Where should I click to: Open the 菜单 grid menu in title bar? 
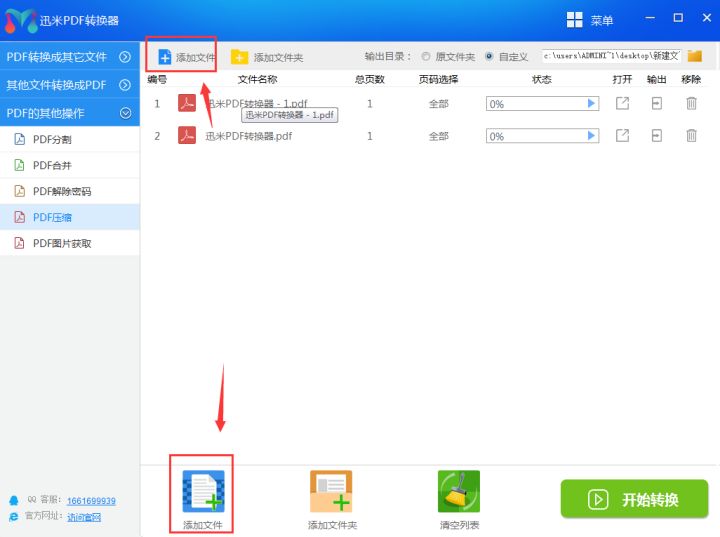point(576,20)
